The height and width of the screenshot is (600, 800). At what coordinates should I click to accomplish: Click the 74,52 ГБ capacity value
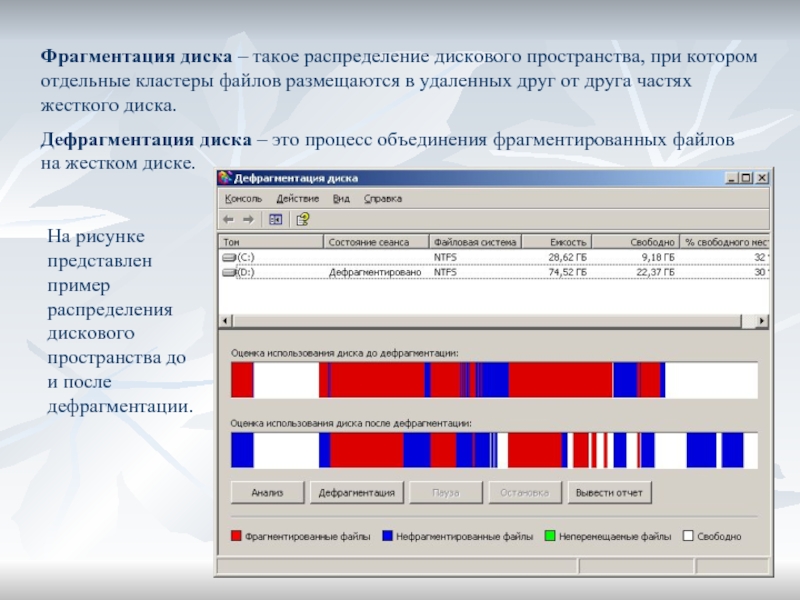[x=567, y=272]
